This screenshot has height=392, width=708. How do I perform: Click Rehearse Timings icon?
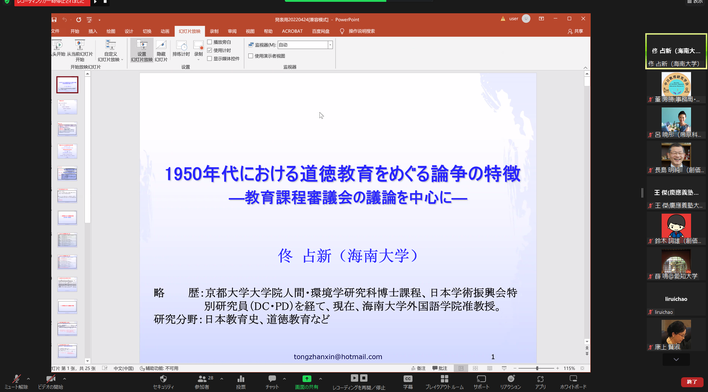point(181,49)
